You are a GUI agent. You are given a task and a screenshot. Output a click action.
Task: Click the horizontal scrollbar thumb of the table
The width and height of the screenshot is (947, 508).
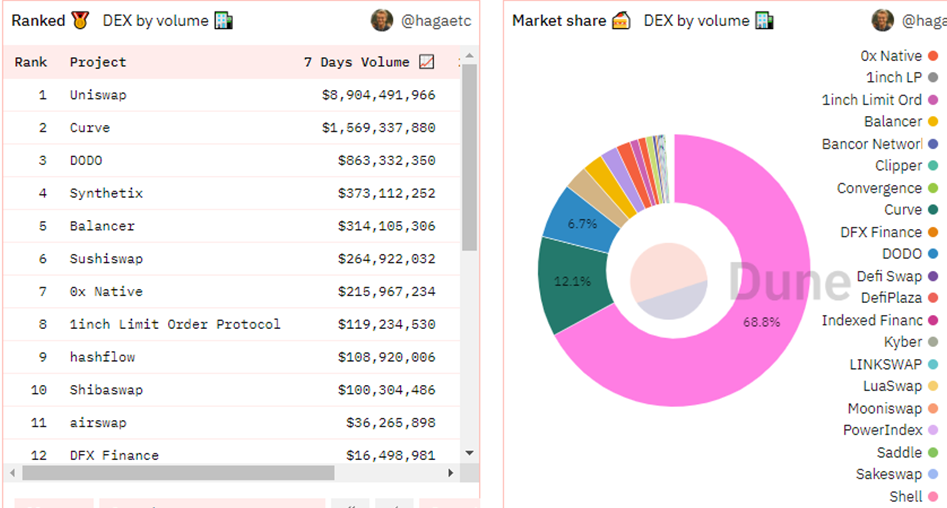(178, 473)
